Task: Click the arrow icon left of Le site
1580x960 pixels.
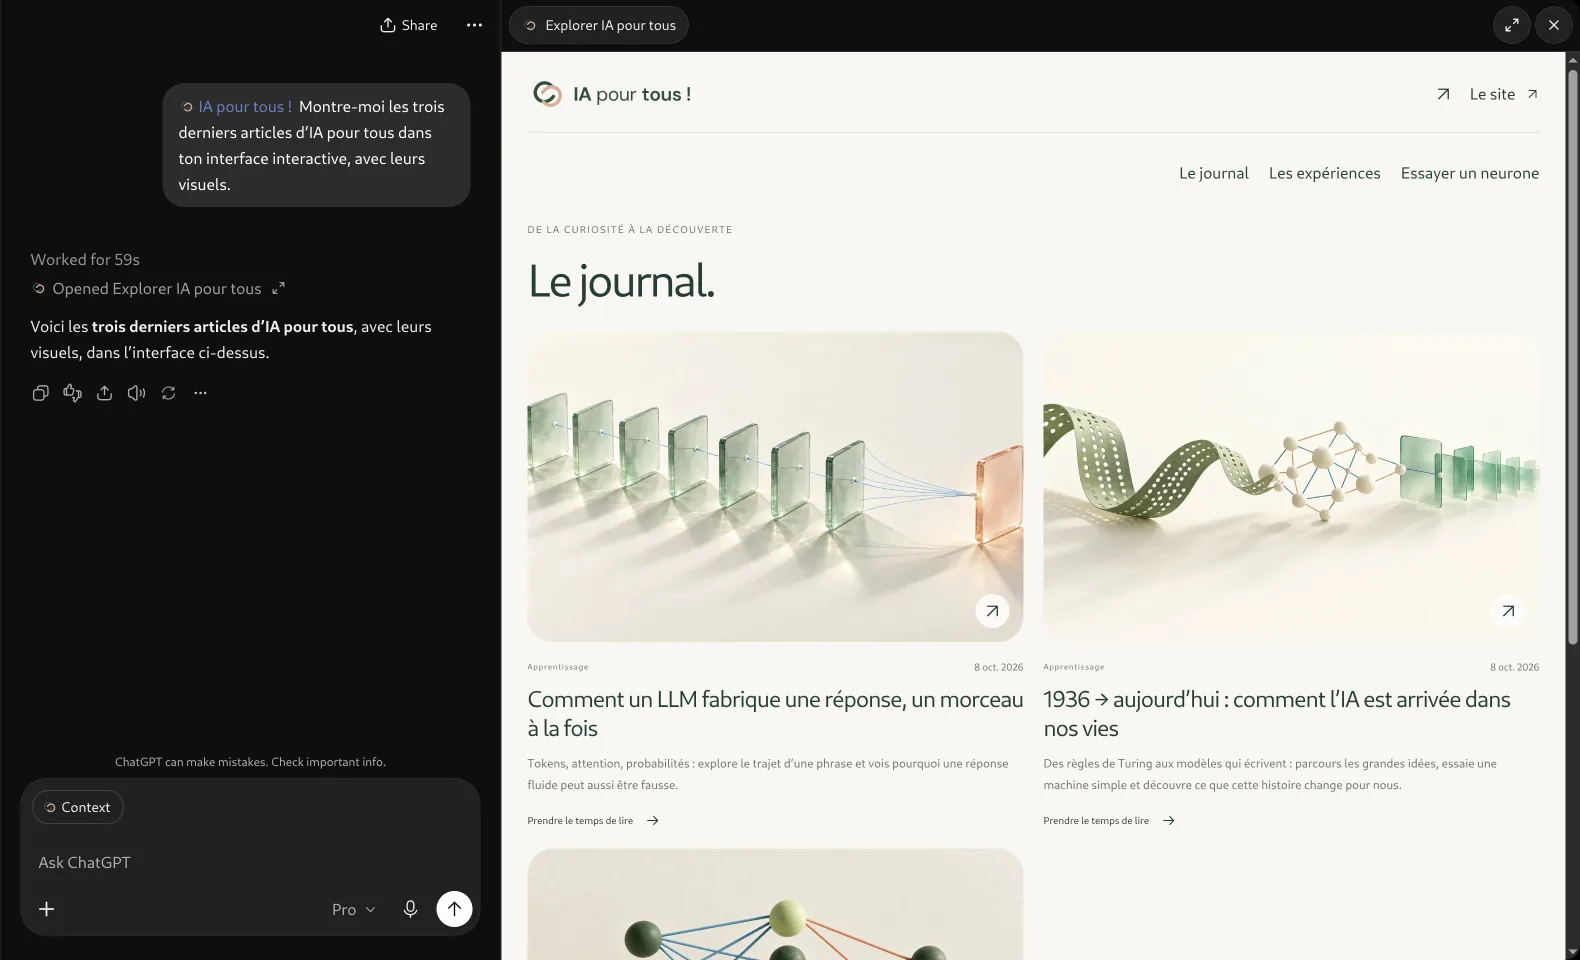Action: (1443, 94)
